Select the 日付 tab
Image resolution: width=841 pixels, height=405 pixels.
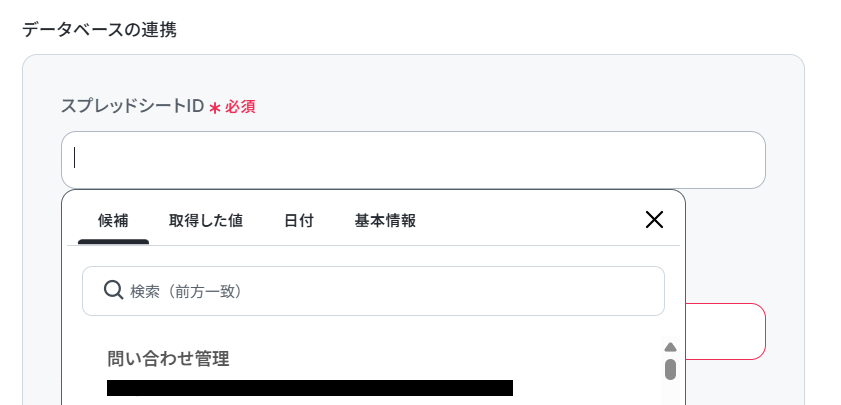pyautogui.click(x=299, y=220)
